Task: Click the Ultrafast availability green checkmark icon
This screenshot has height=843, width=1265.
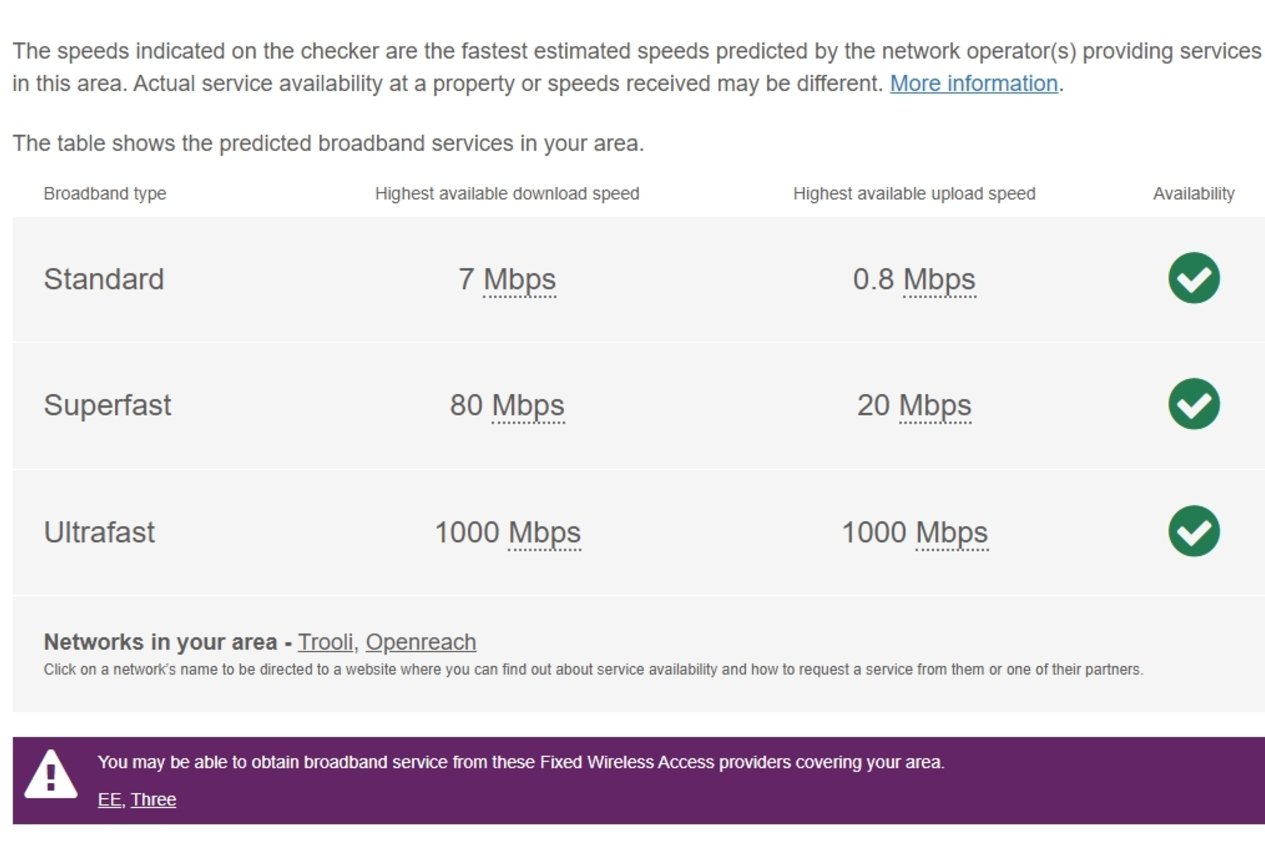Action: coord(1193,531)
